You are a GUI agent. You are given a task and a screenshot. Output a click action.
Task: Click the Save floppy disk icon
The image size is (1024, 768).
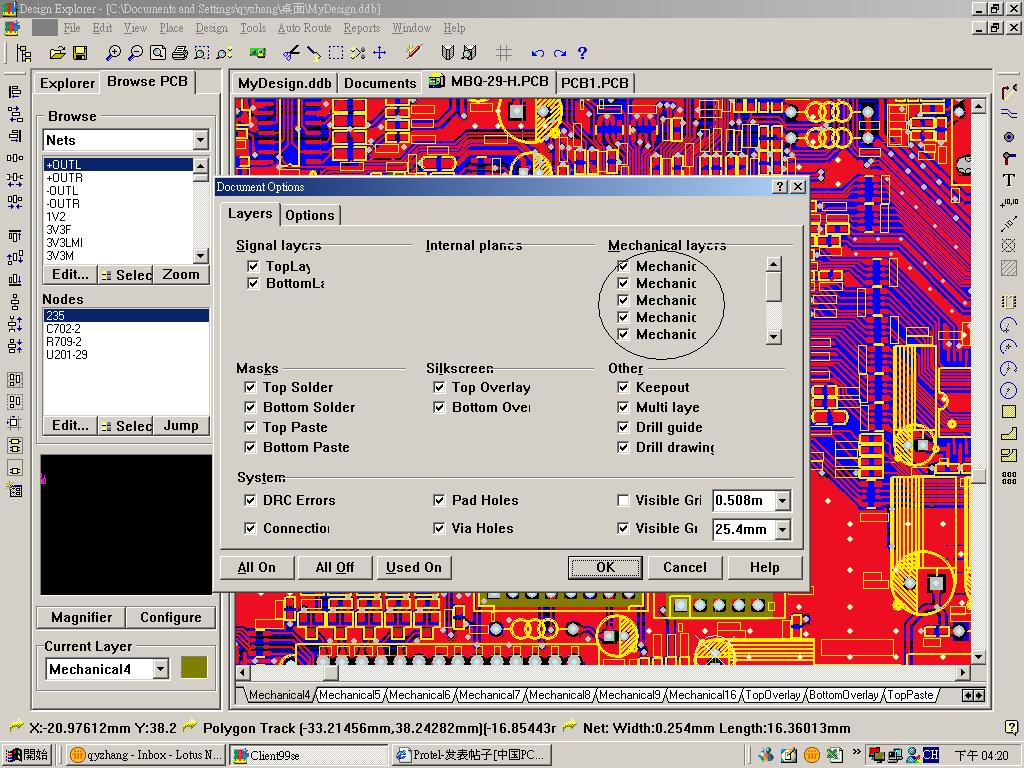(80, 53)
